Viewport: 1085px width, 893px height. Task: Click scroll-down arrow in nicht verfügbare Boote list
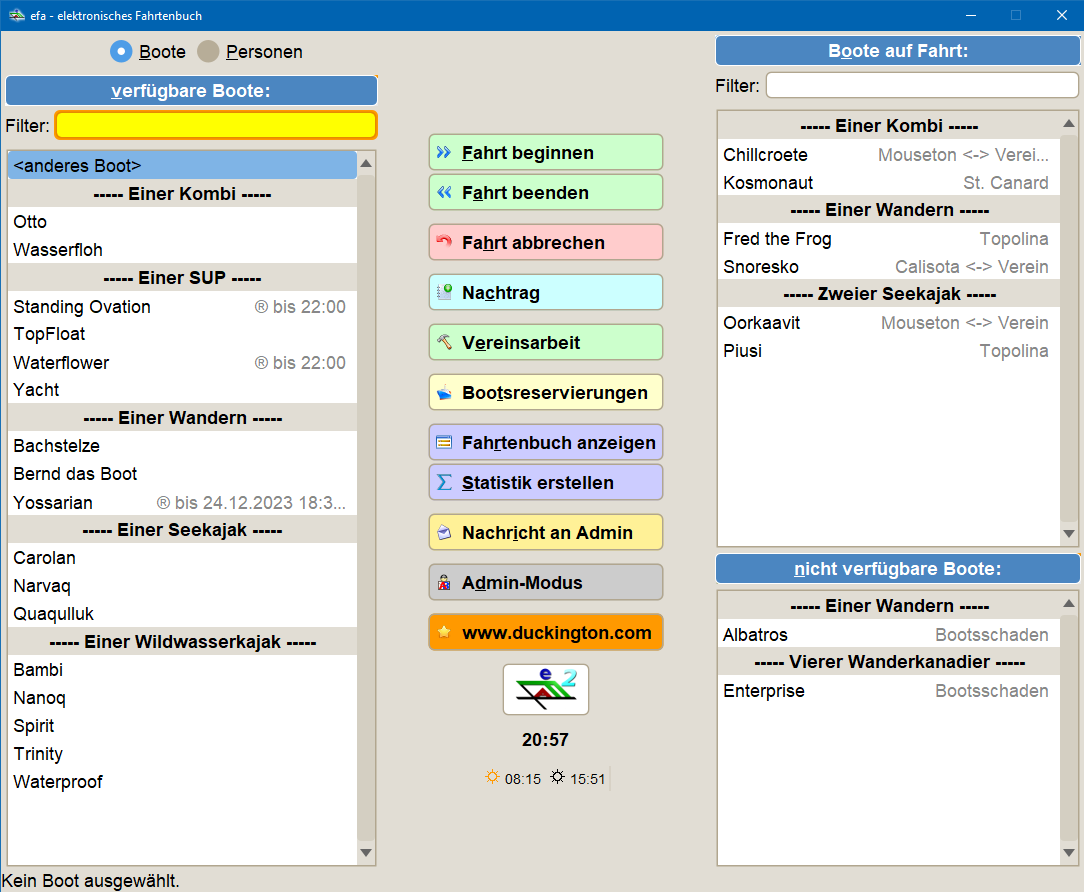tap(1069, 853)
